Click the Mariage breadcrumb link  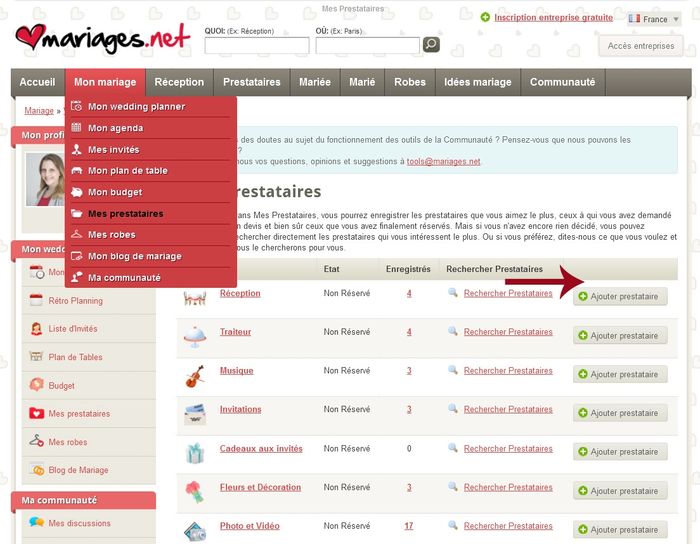tap(39, 111)
